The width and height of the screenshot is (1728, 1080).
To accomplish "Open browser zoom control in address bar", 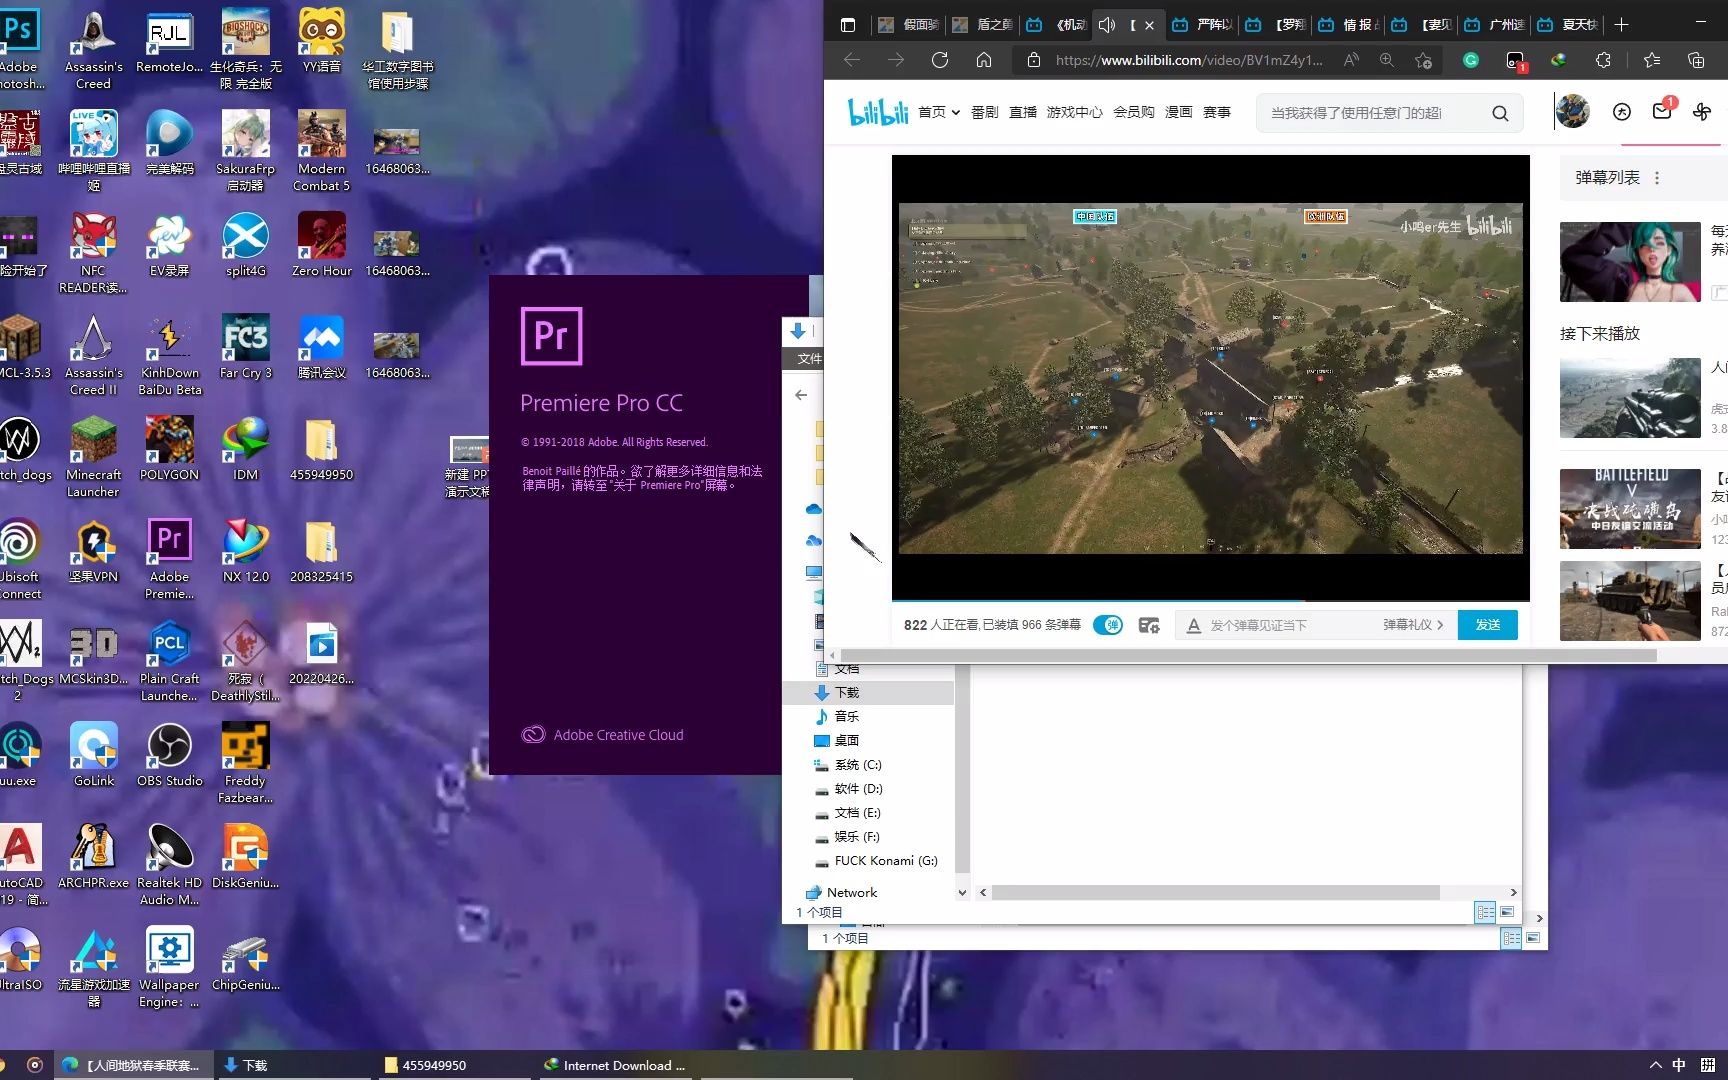I will 1387,60.
